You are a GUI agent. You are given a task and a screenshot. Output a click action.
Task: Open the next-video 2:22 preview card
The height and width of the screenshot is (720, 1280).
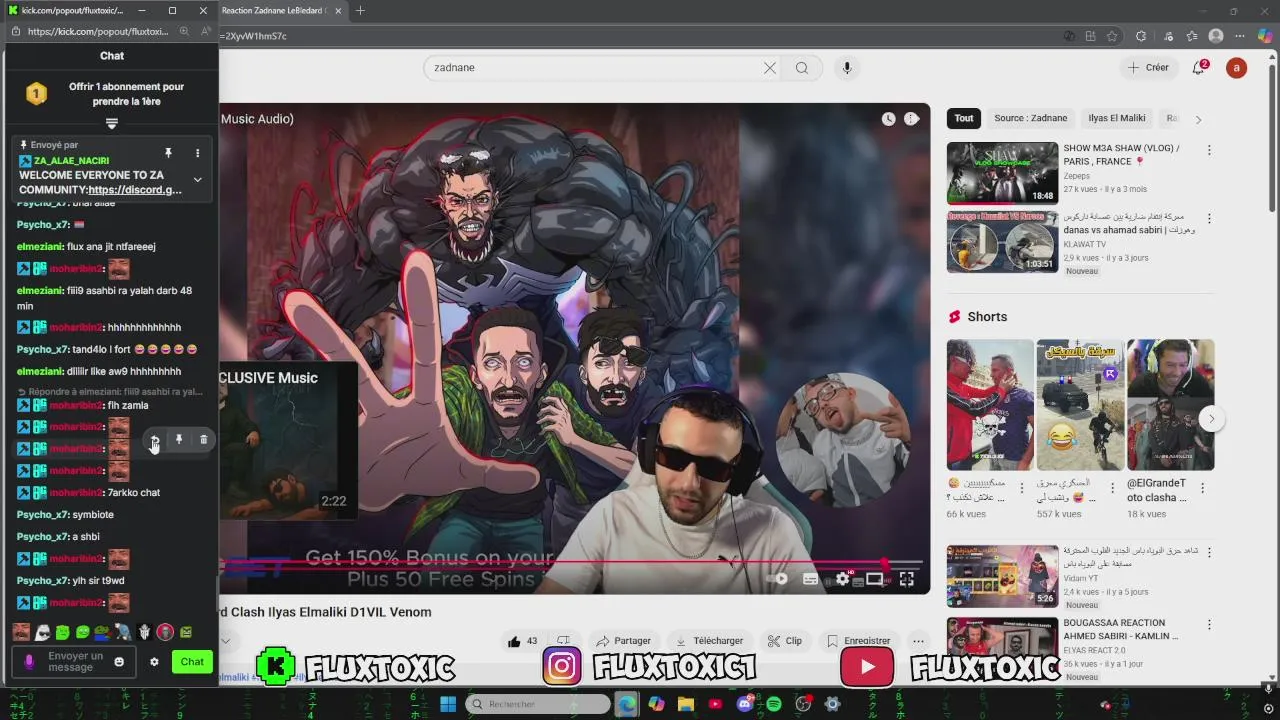(288, 441)
